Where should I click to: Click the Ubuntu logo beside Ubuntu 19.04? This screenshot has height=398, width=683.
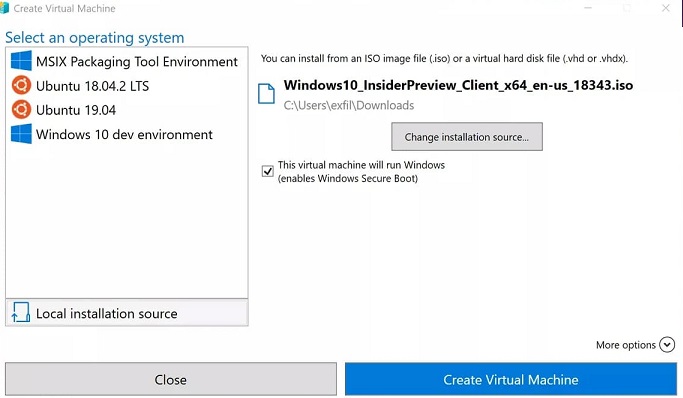pos(21,110)
